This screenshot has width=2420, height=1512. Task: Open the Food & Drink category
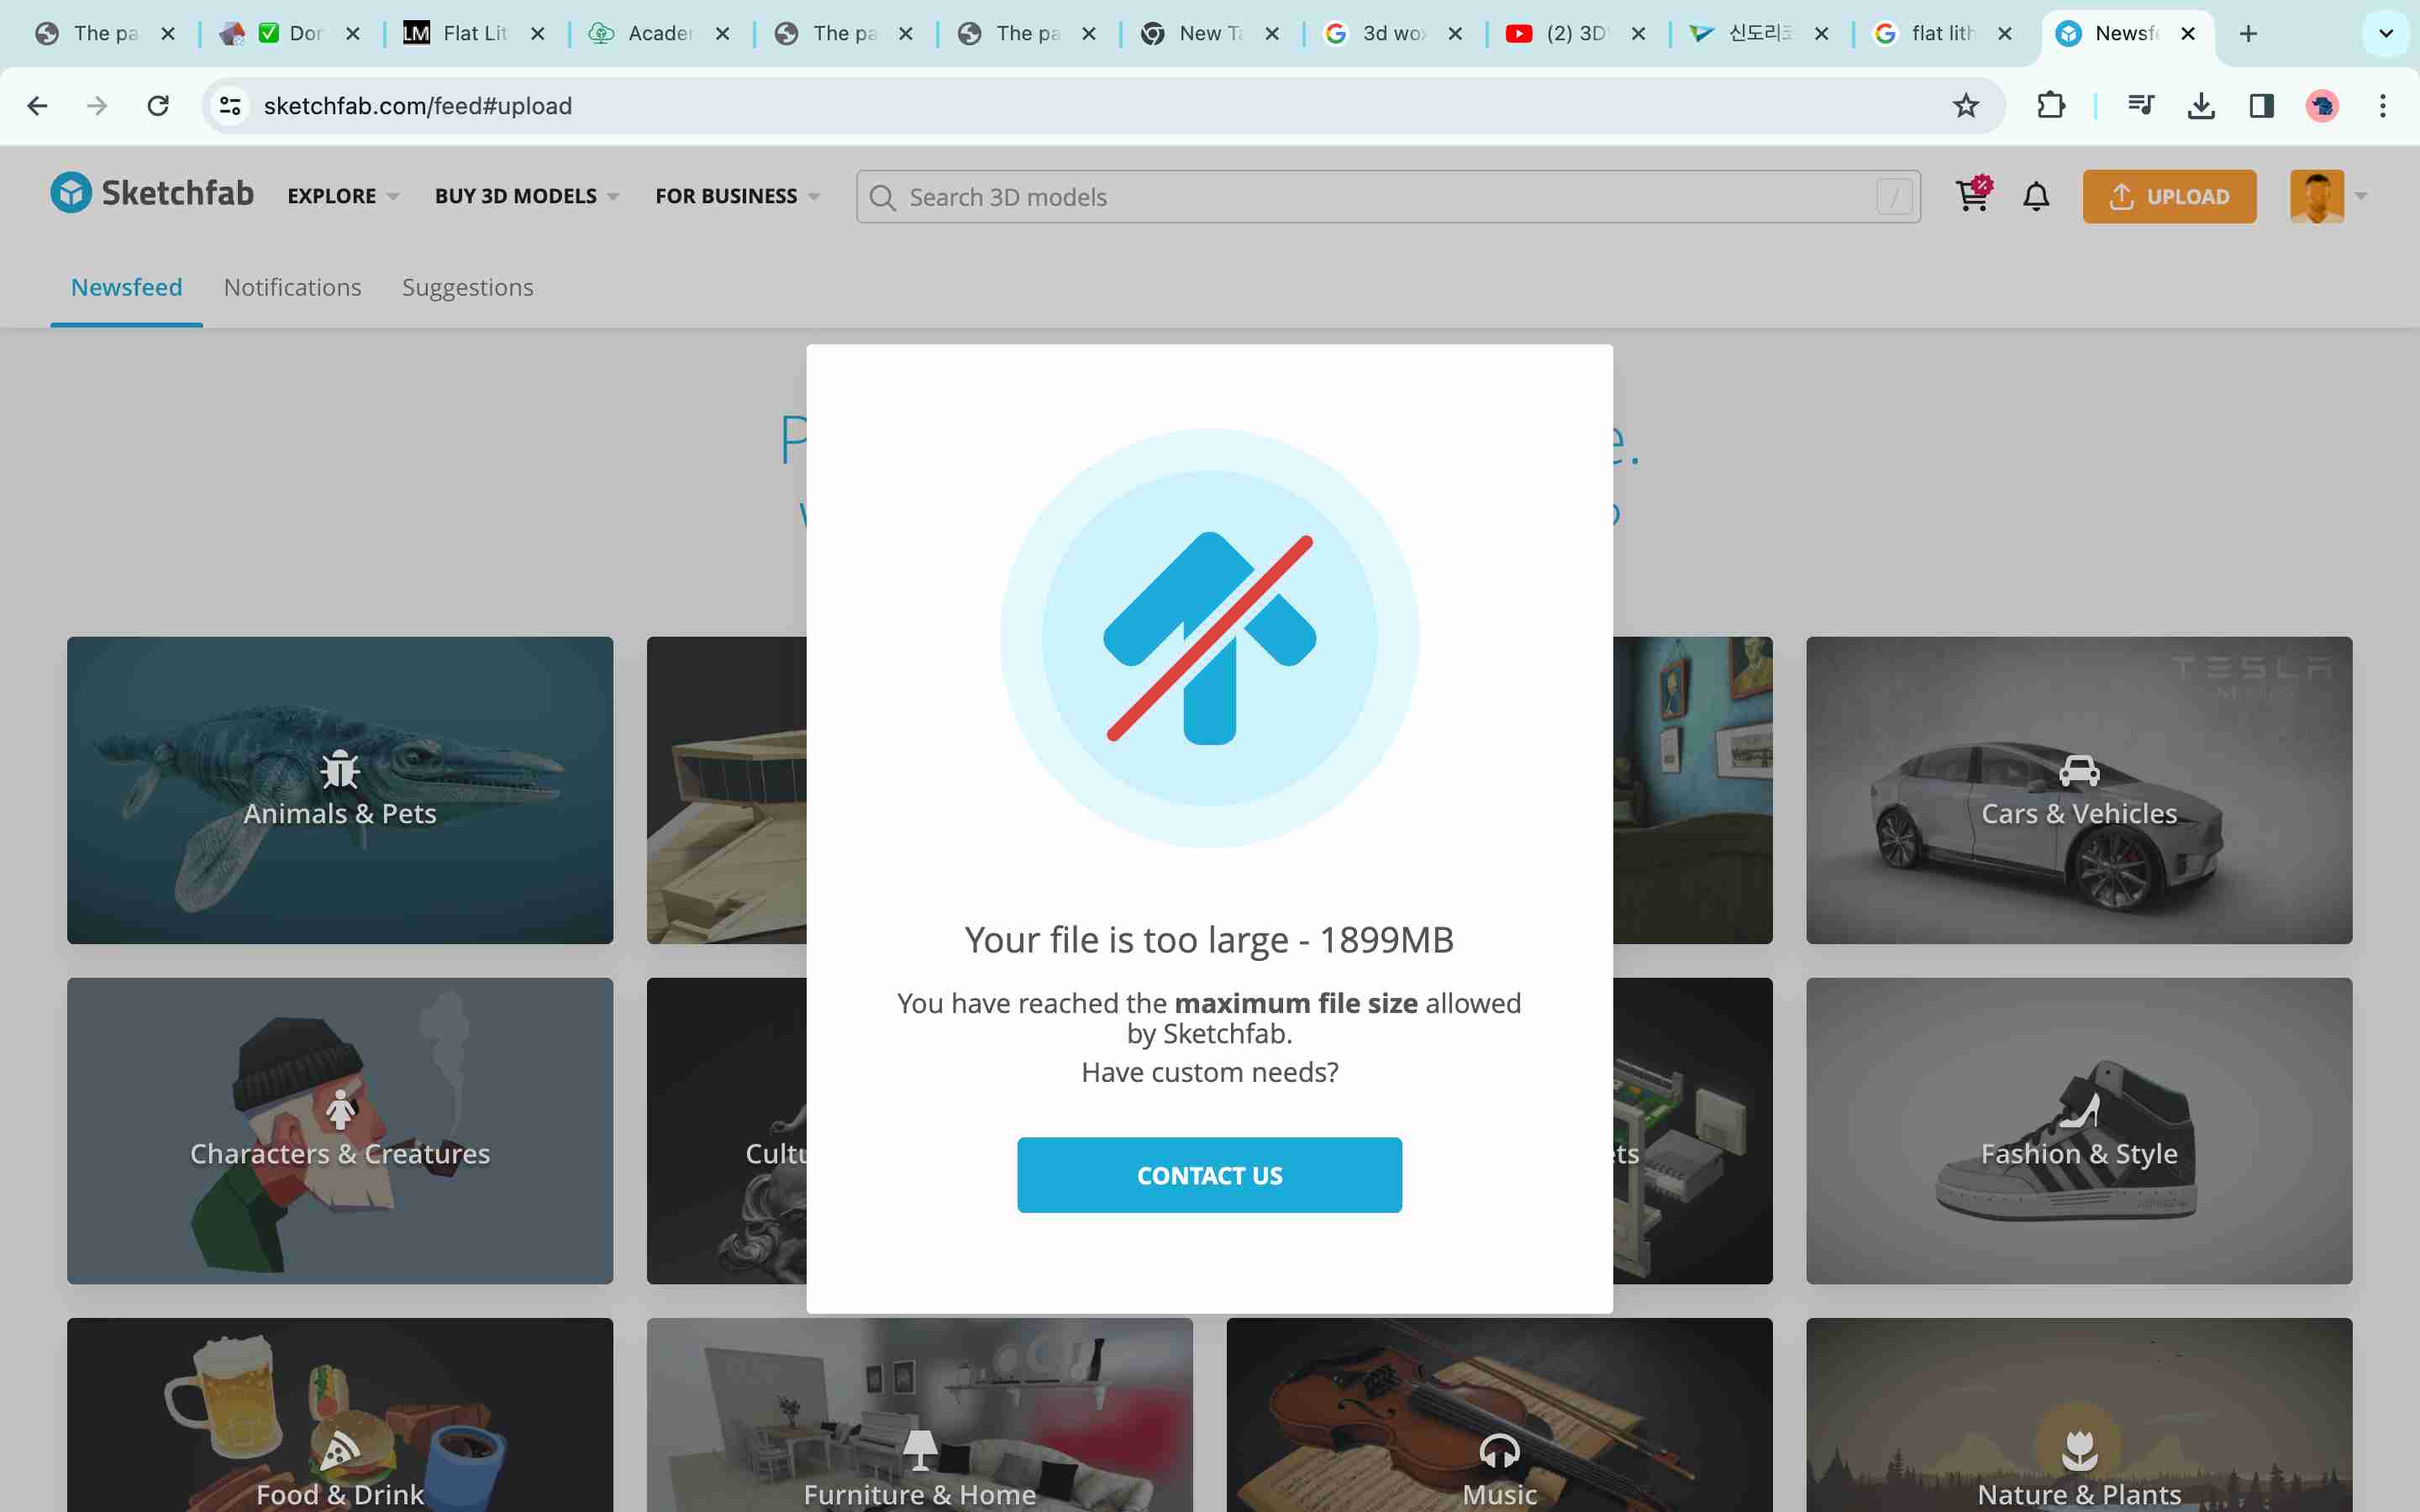point(340,1415)
